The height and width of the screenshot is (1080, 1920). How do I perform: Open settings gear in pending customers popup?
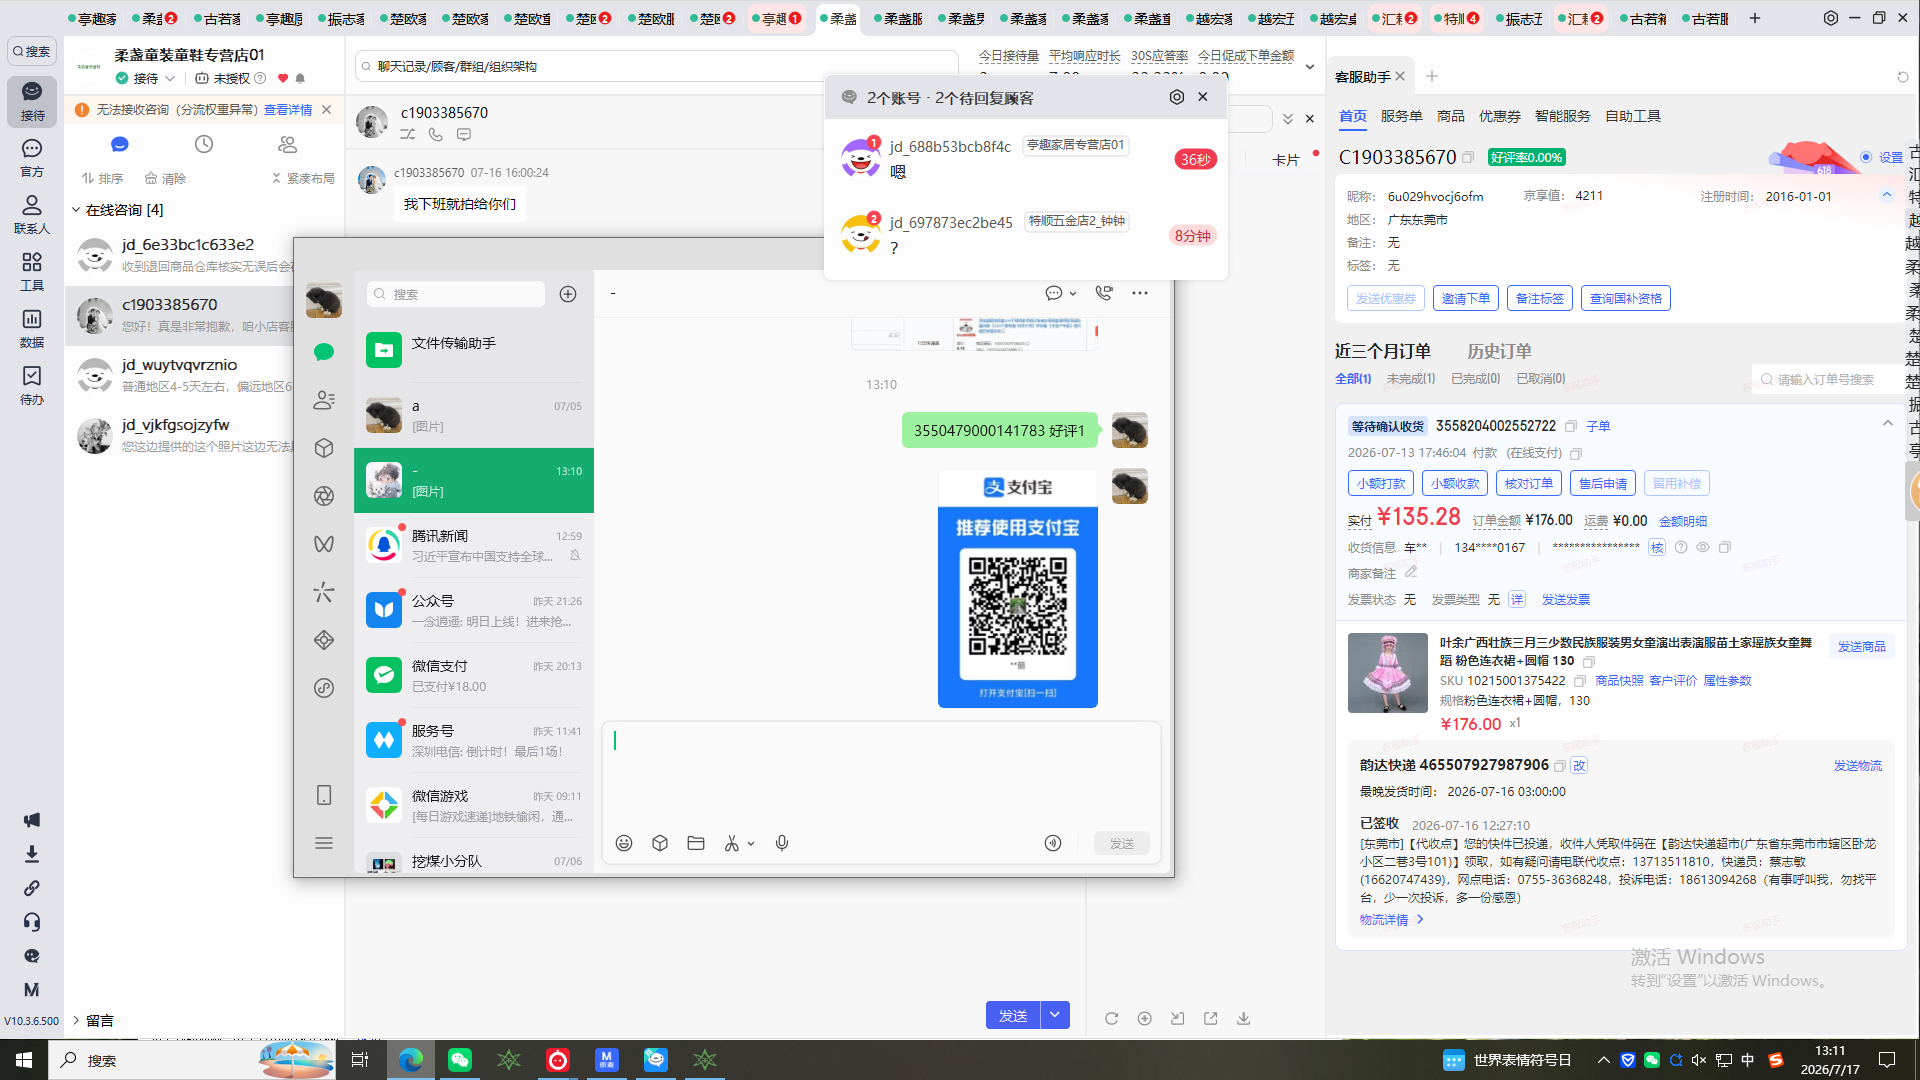point(1177,97)
